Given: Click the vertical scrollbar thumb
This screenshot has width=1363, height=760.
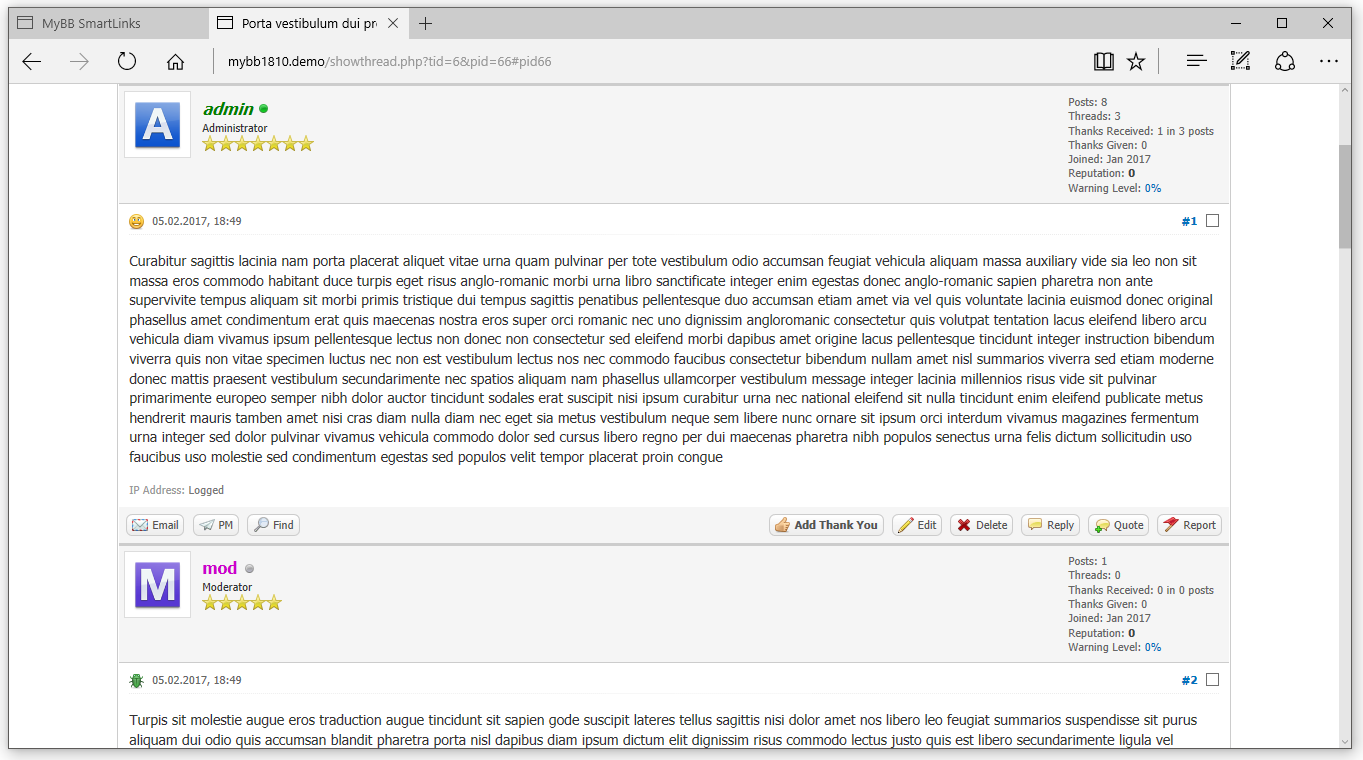Looking at the screenshot, I should pyautogui.click(x=1345, y=195).
